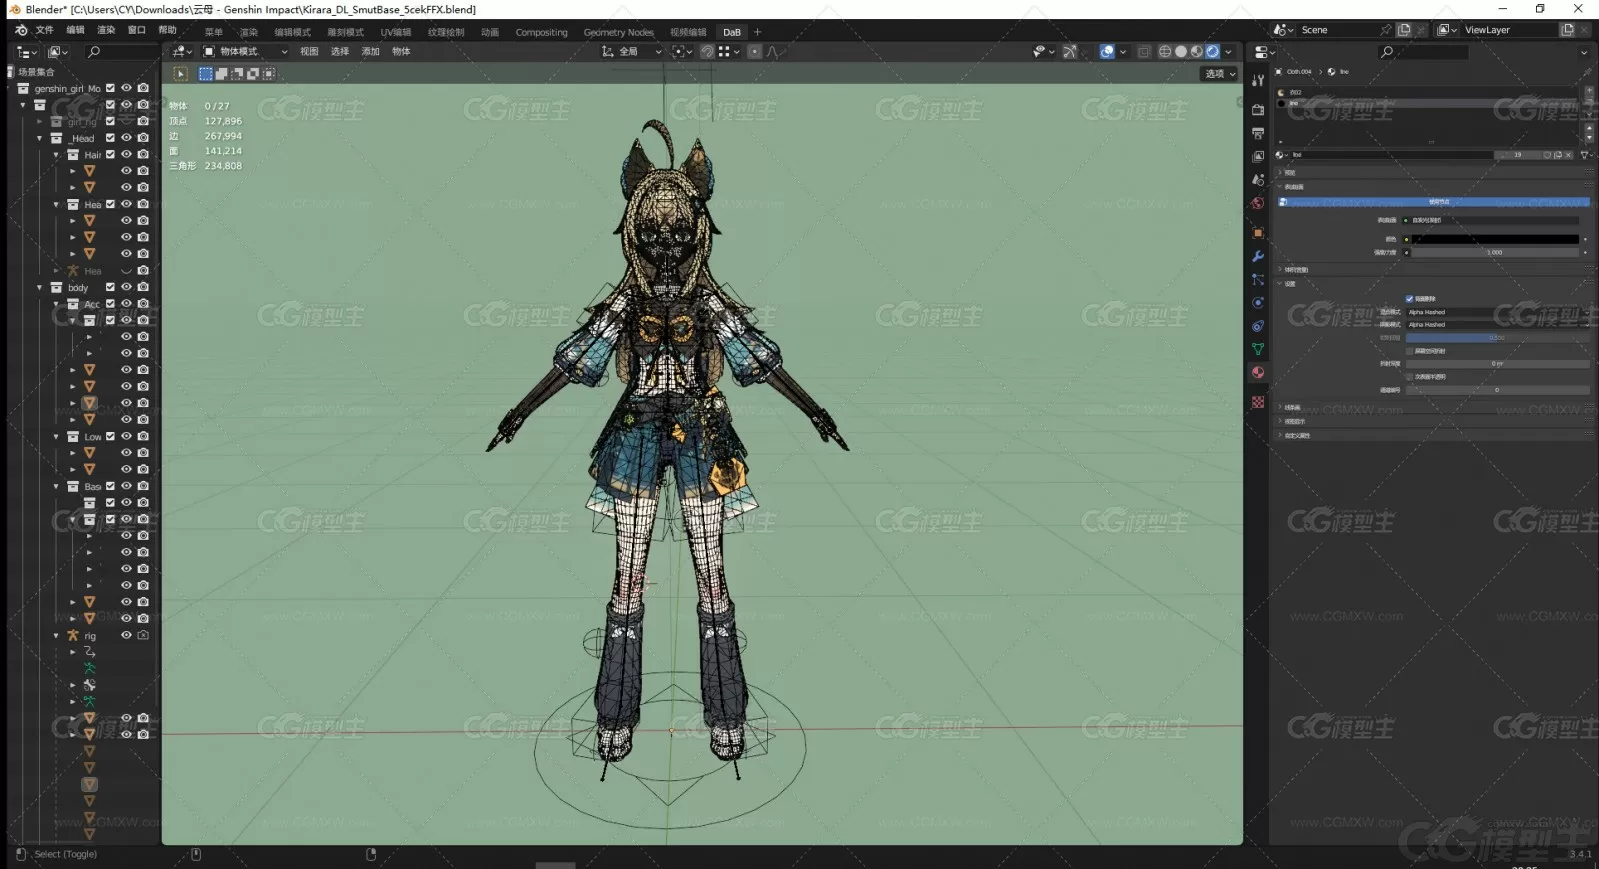
Task: Open the Output properties tab
Action: coord(1258,133)
